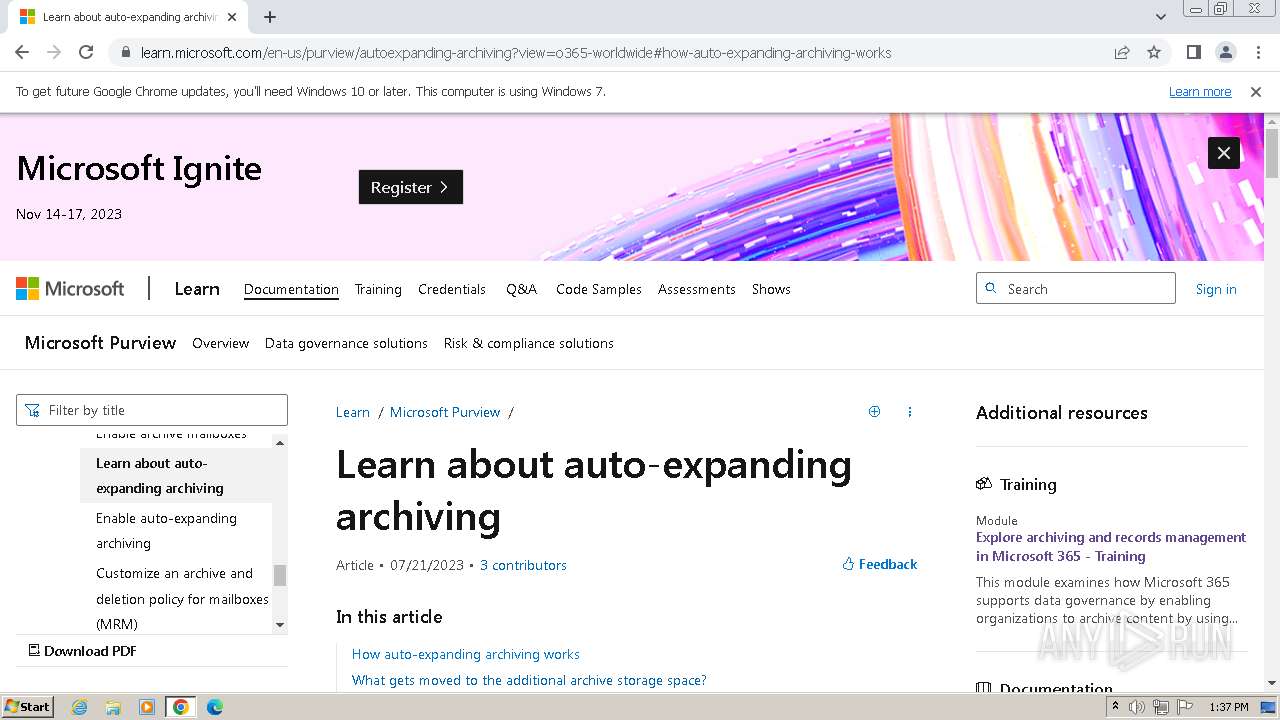Open the Chrome side panel
The image size is (1280, 720).
pyautogui.click(x=1193, y=52)
